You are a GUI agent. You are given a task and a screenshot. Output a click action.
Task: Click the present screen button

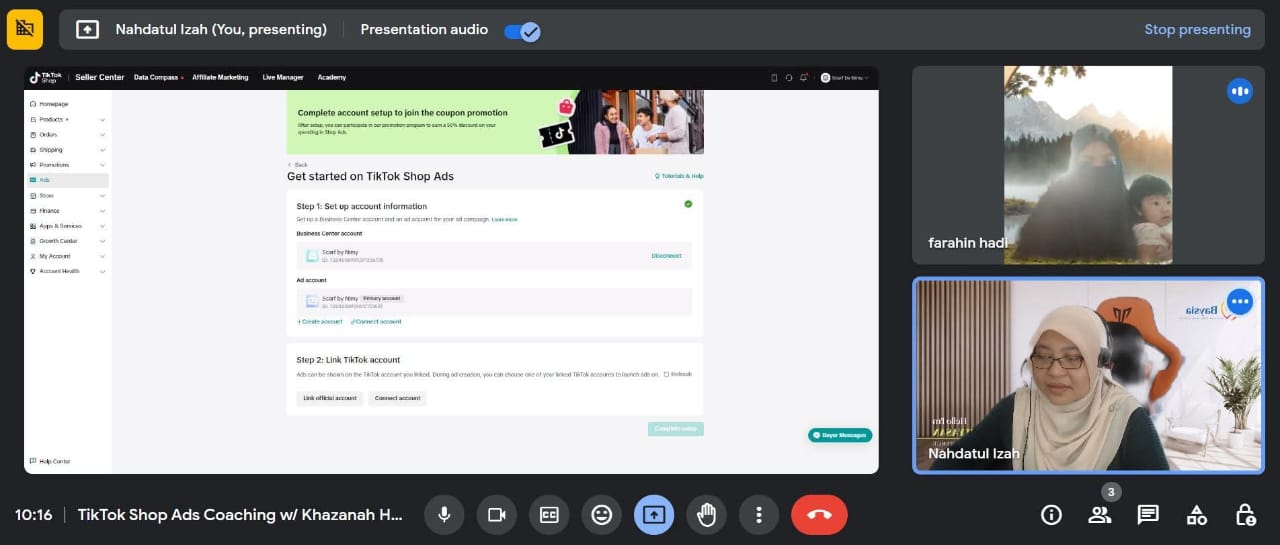tap(654, 515)
